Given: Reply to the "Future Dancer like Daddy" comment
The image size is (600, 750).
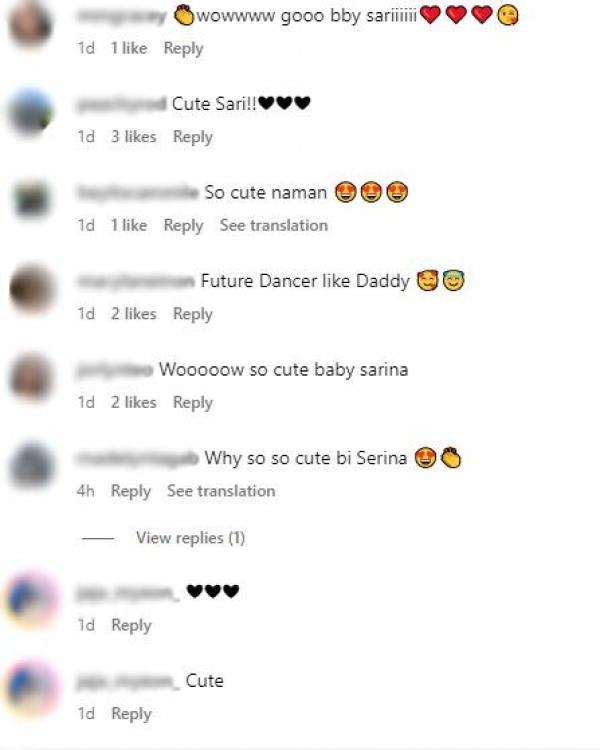Looking at the screenshot, I should pos(192,314).
